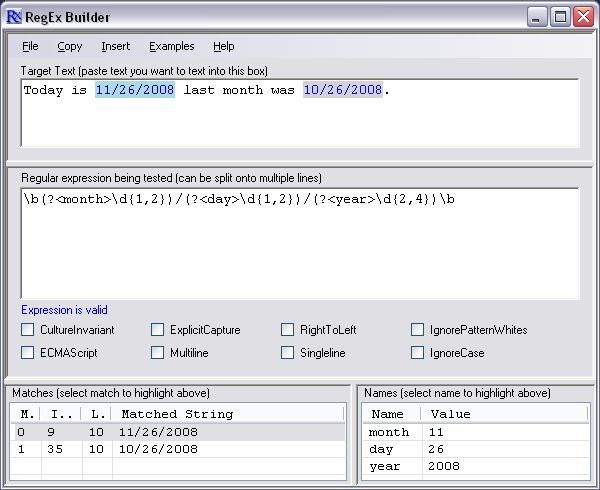Click inside the regular expression editor
Viewport: 600px width, 490px height.
click(300, 250)
